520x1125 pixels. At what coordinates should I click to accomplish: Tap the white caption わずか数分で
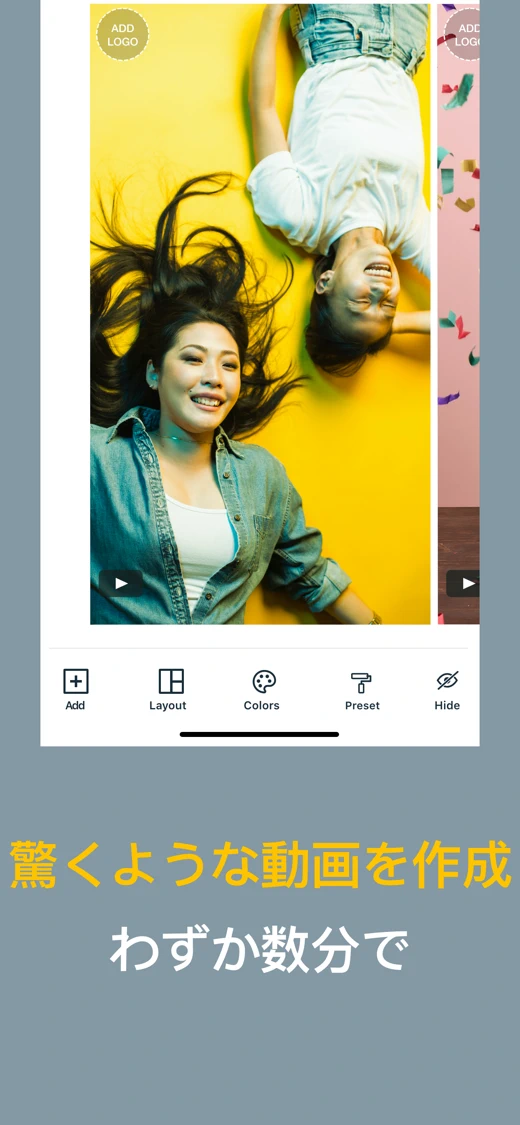[x=259, y=949]
